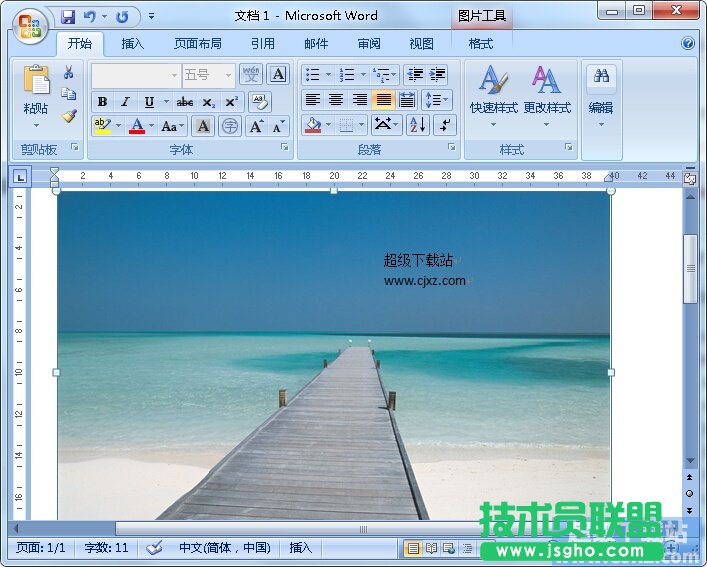Open the font size dropdown showing 五号
The height and width of the screenshot is (567, 707).
pyautogui.click(x=228, y=75)
